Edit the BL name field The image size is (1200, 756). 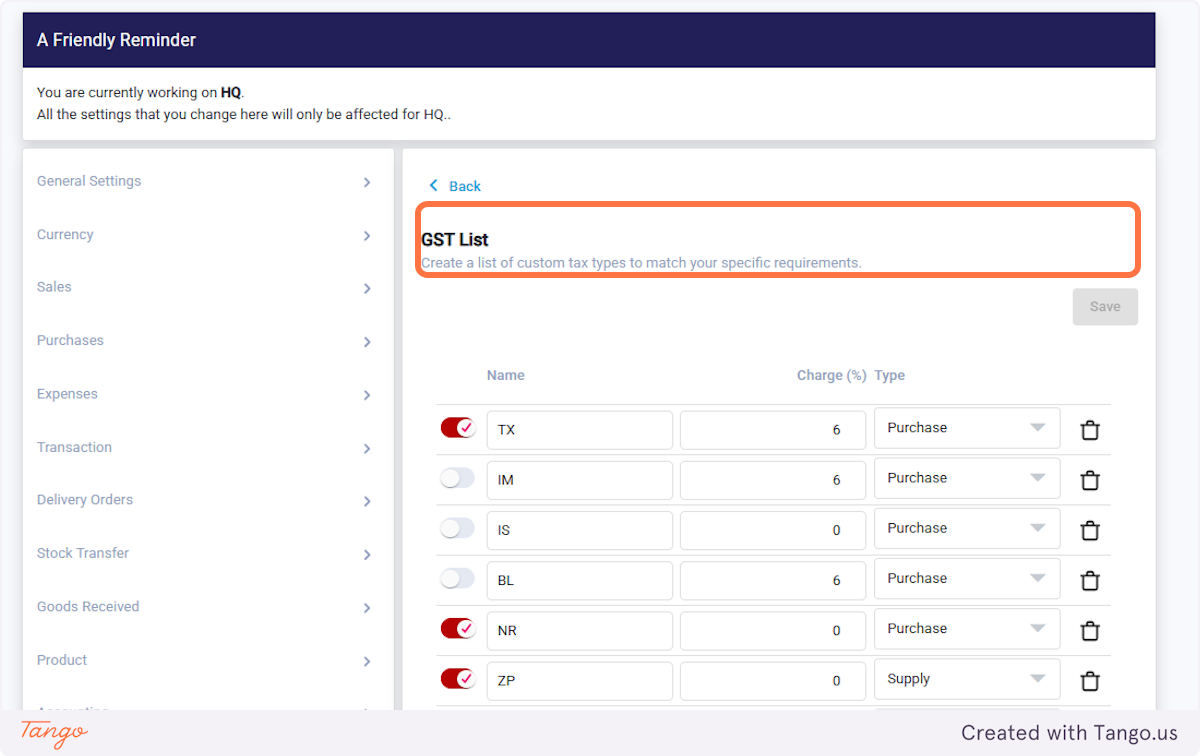(580, 580)
